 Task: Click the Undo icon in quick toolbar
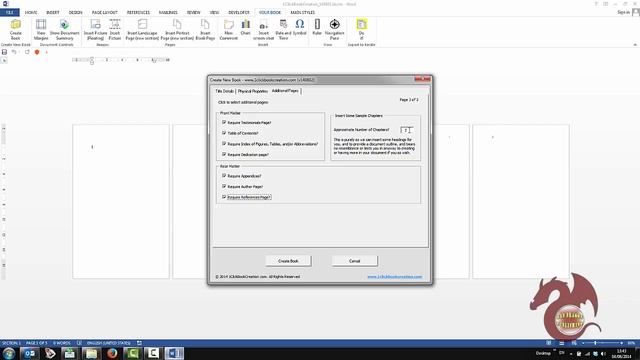[14, 52]
